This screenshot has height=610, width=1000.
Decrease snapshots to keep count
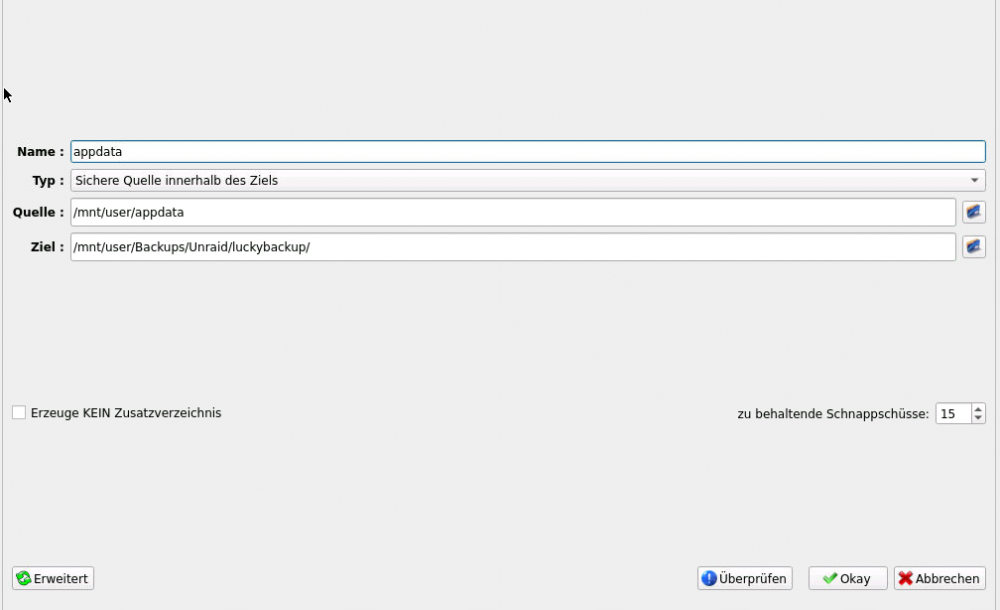[978, 418]
